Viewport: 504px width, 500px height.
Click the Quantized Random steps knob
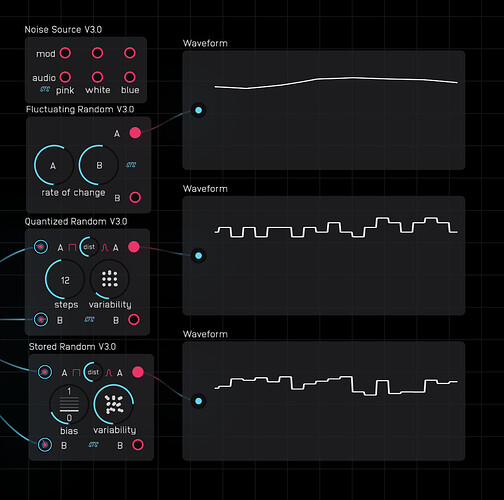click(x=65, y=279)
